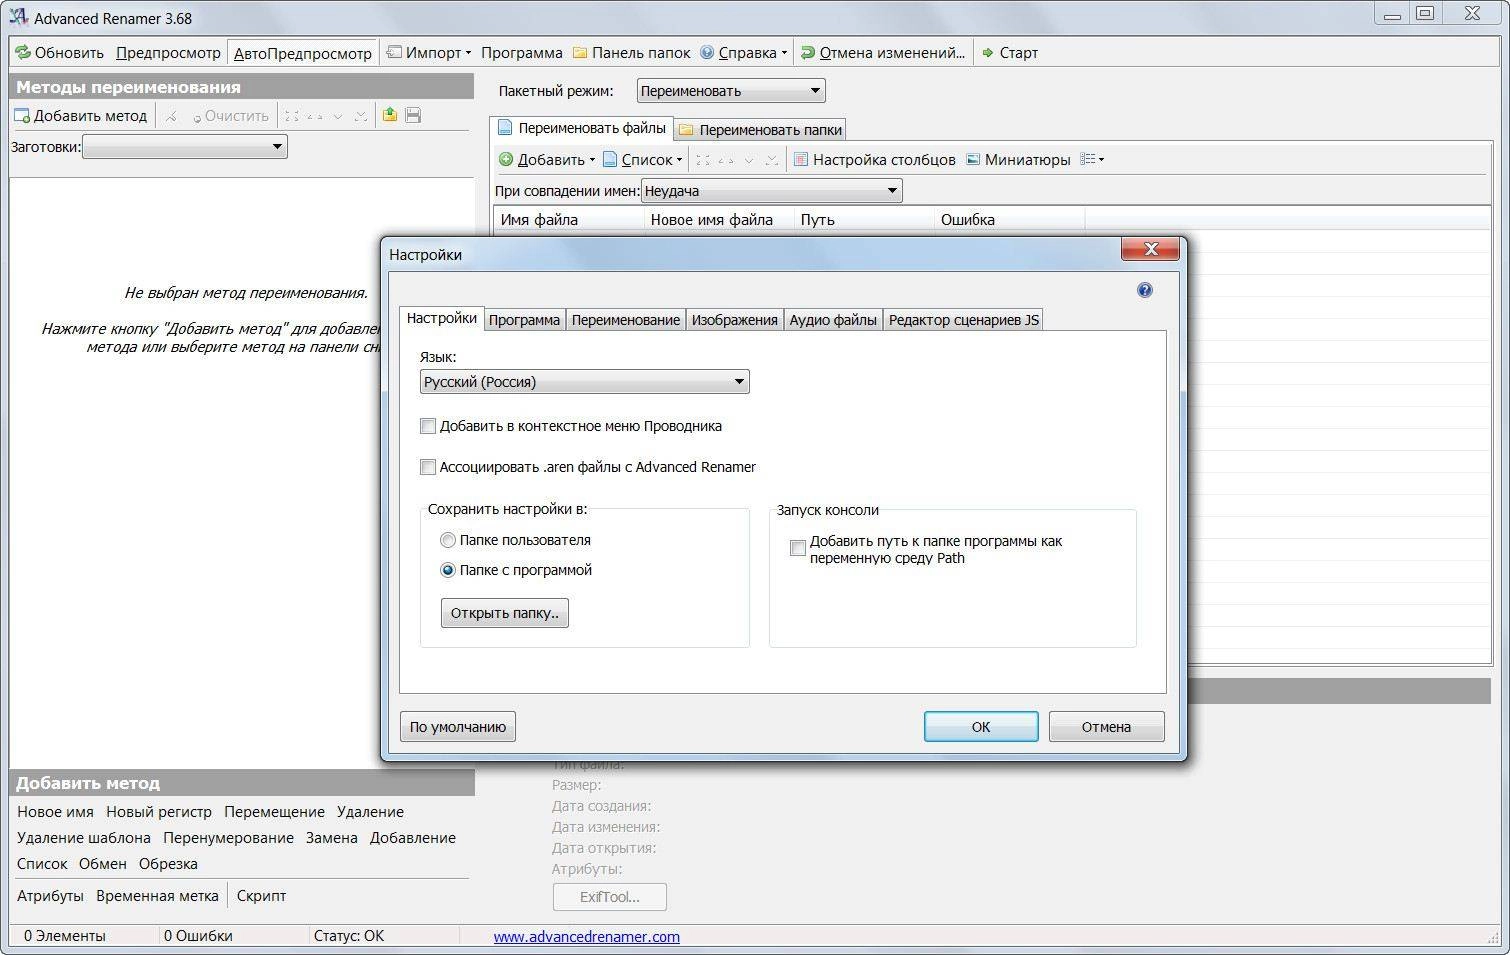This screenshot has height=955, width=1510.
Task: Click the Имя файла column header
Action: 568,219
